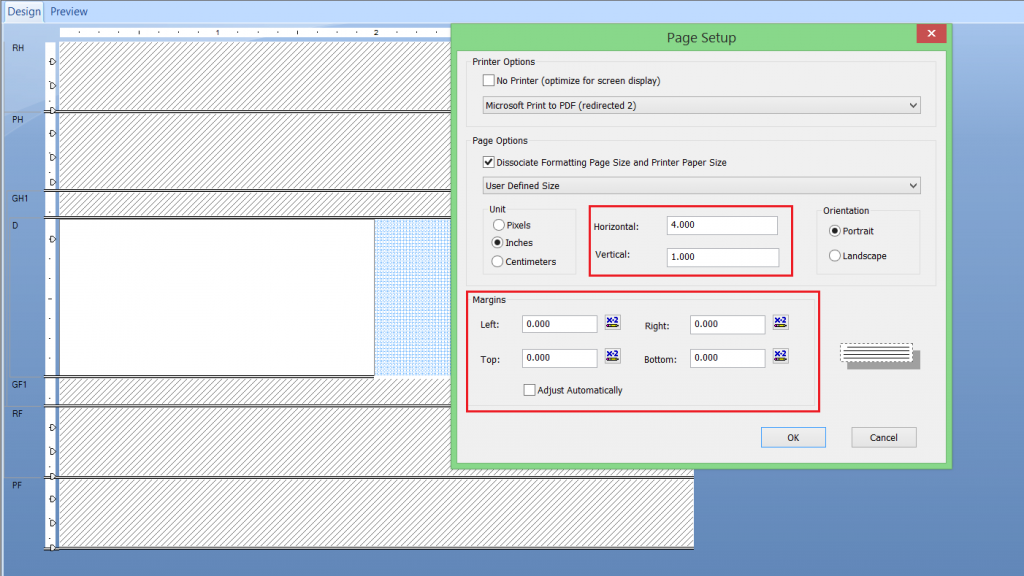Enable No Printer screen display option

tap(488, 80)
